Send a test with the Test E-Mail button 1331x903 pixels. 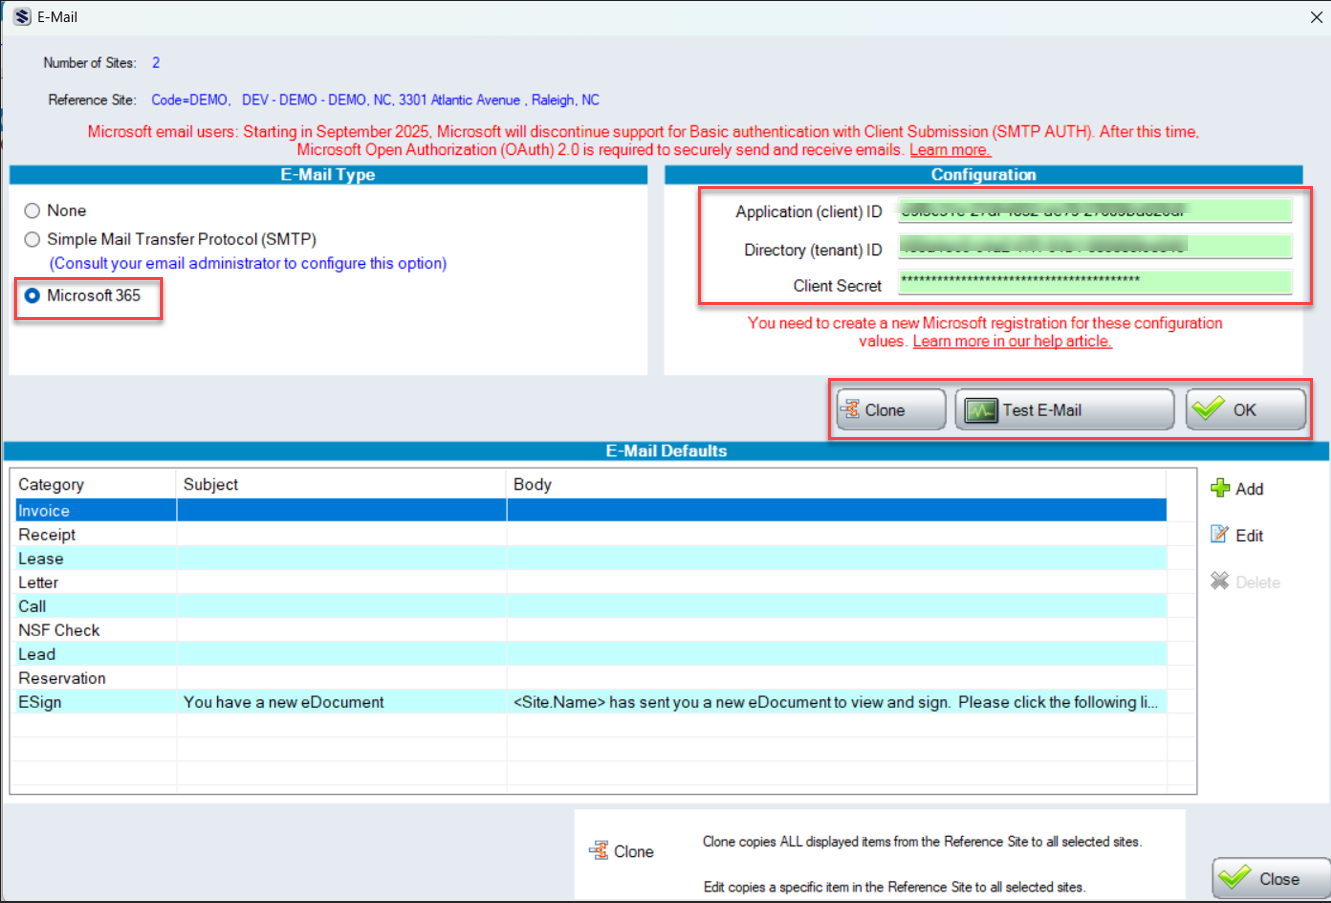(x=1064, y=410)
